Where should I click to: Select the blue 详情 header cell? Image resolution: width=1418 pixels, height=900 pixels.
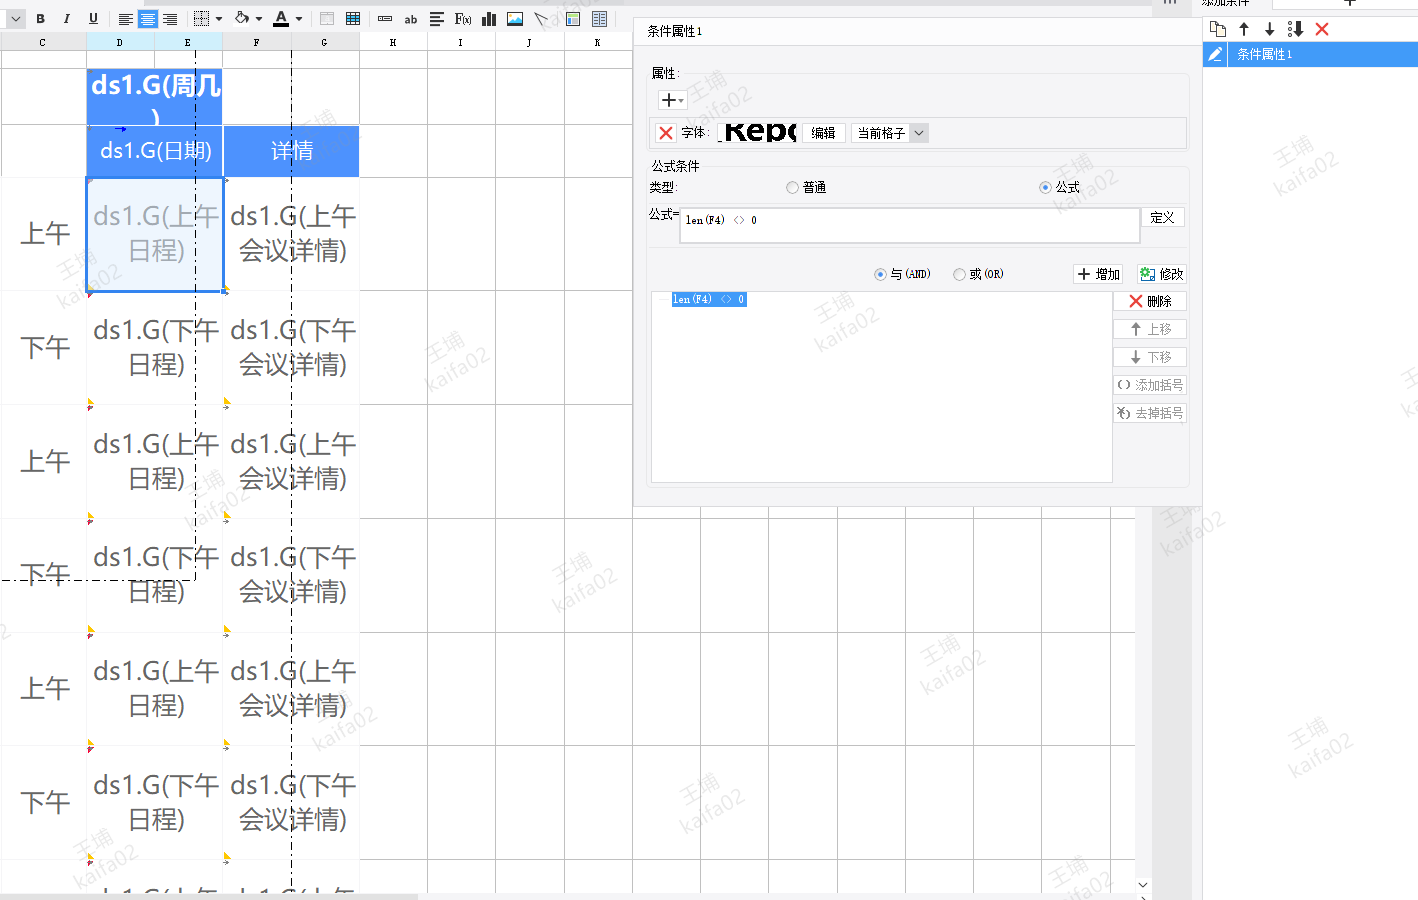click(292, 151)
